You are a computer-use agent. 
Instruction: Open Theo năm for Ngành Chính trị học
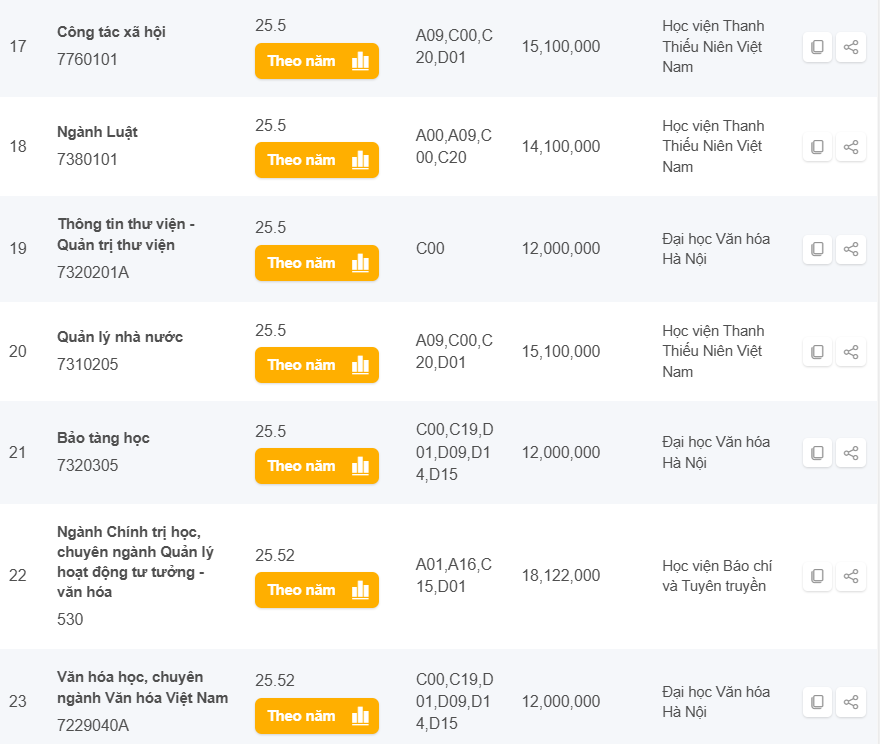317,590
